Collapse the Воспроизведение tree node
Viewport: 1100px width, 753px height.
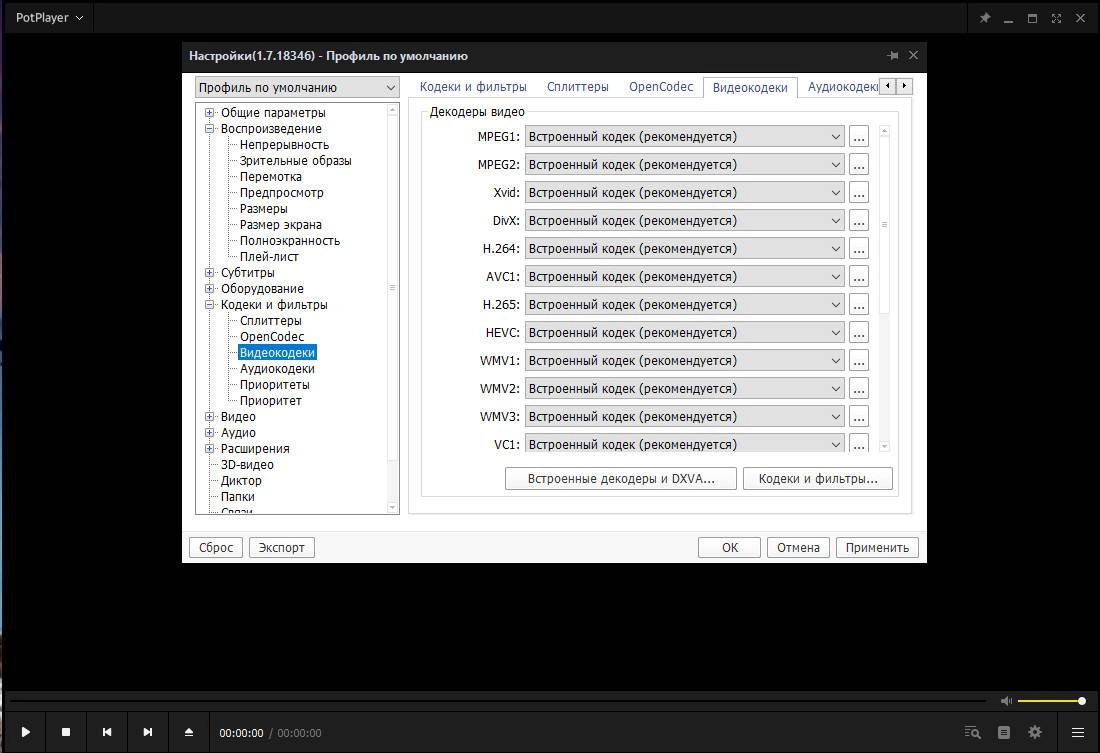(x=209, y=128)
